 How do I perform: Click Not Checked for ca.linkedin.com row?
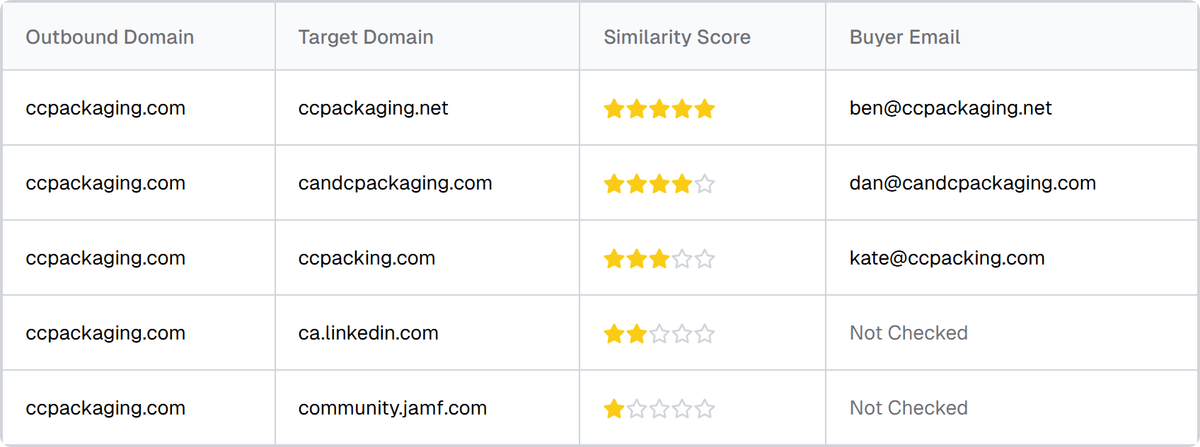(909, 333)
